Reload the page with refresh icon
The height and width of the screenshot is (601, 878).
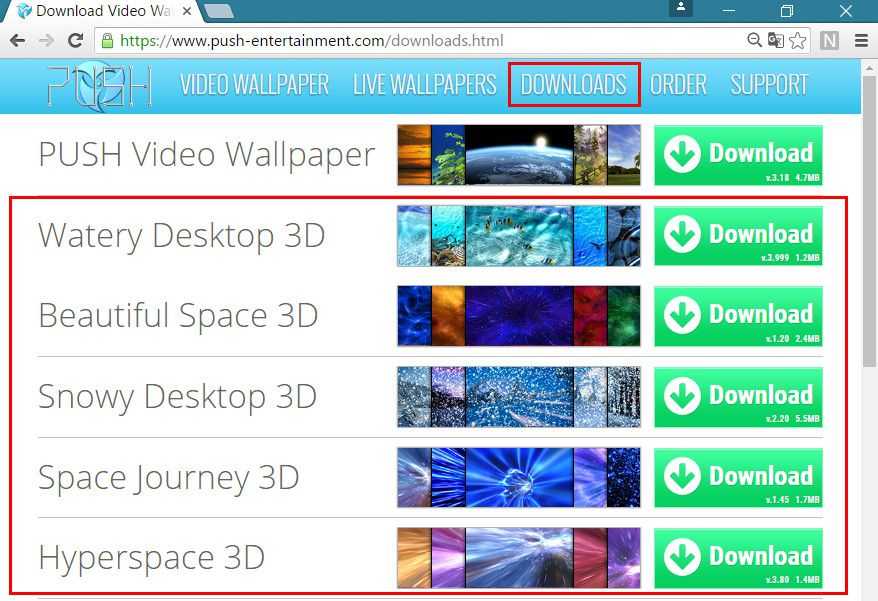click(x=75, y=41)
